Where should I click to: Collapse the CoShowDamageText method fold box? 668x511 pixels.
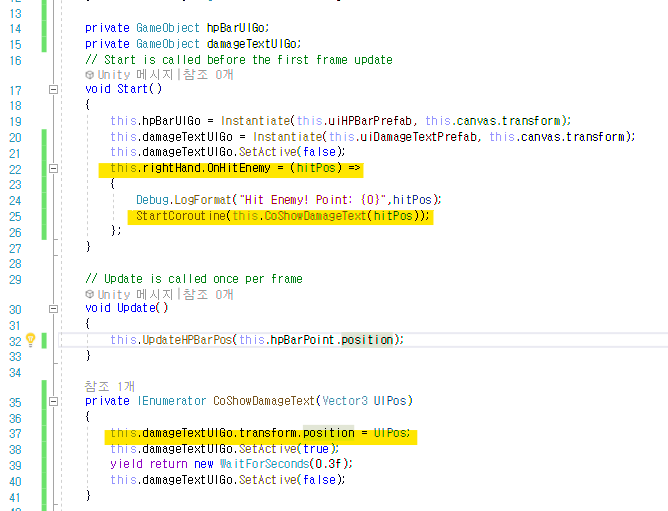click(53, 401)
